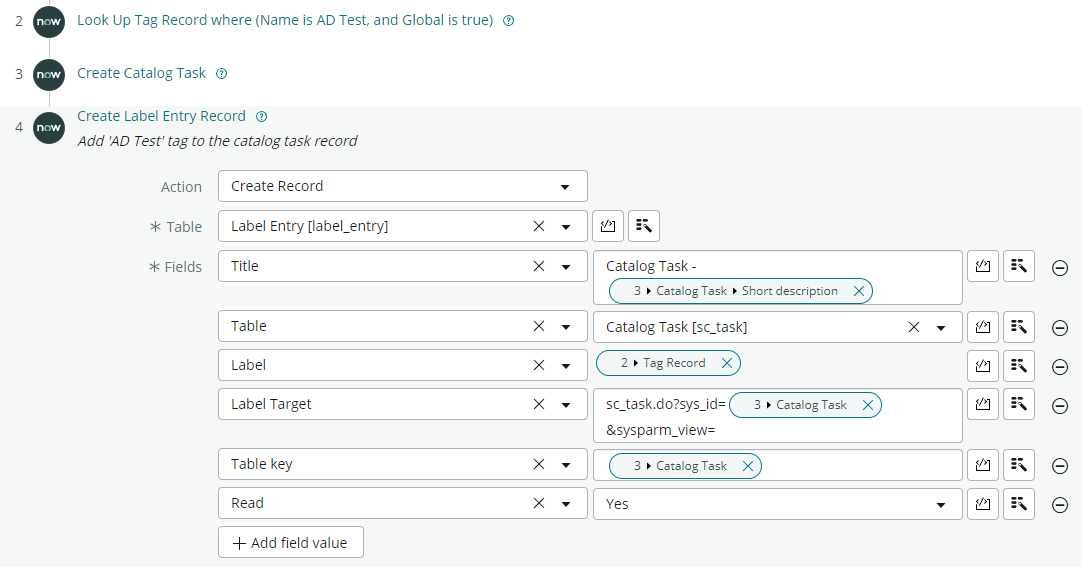
Task: Open the Catalog Task [sc_task] table dropdown
Action: [x=940, y=327]
